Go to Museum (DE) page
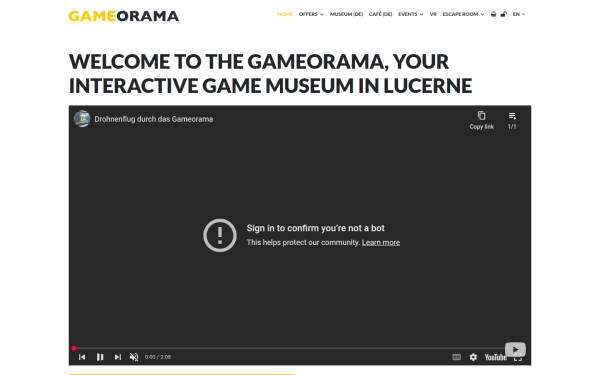Image resolution: width=600 pixels, height=375 pixels. 346,14
